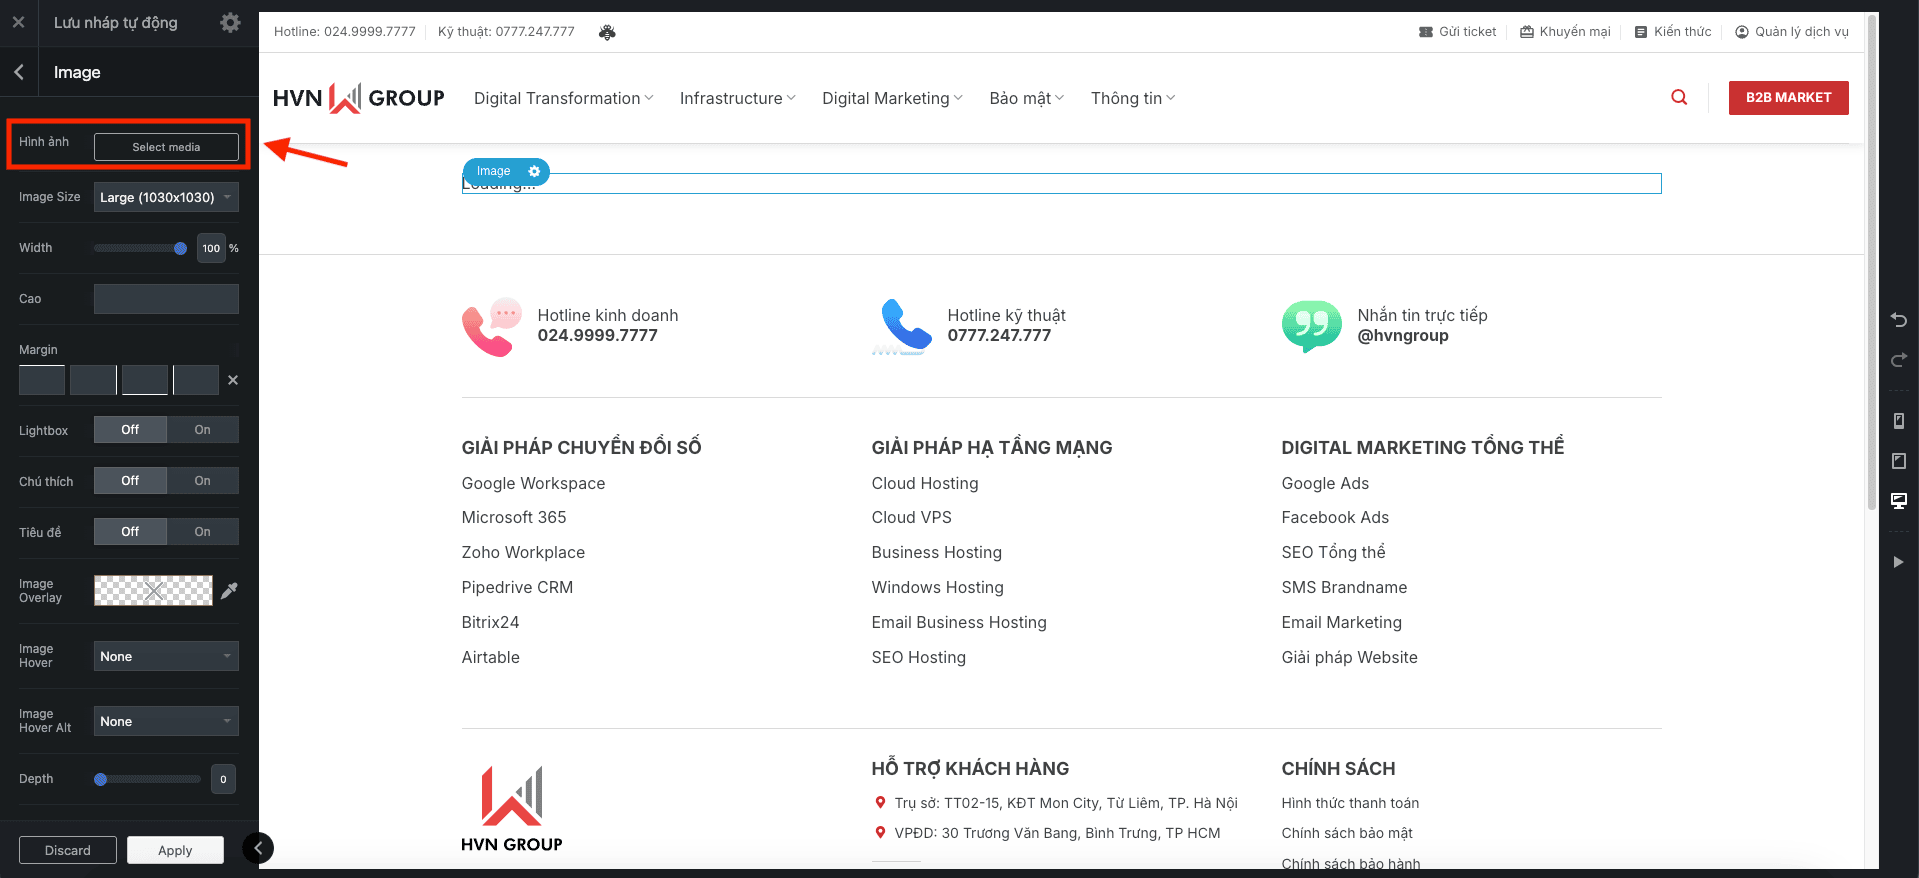Screen dimensions: 1919x878
Task: Open the Digital Transformation menu
Action: coord(563,98)
